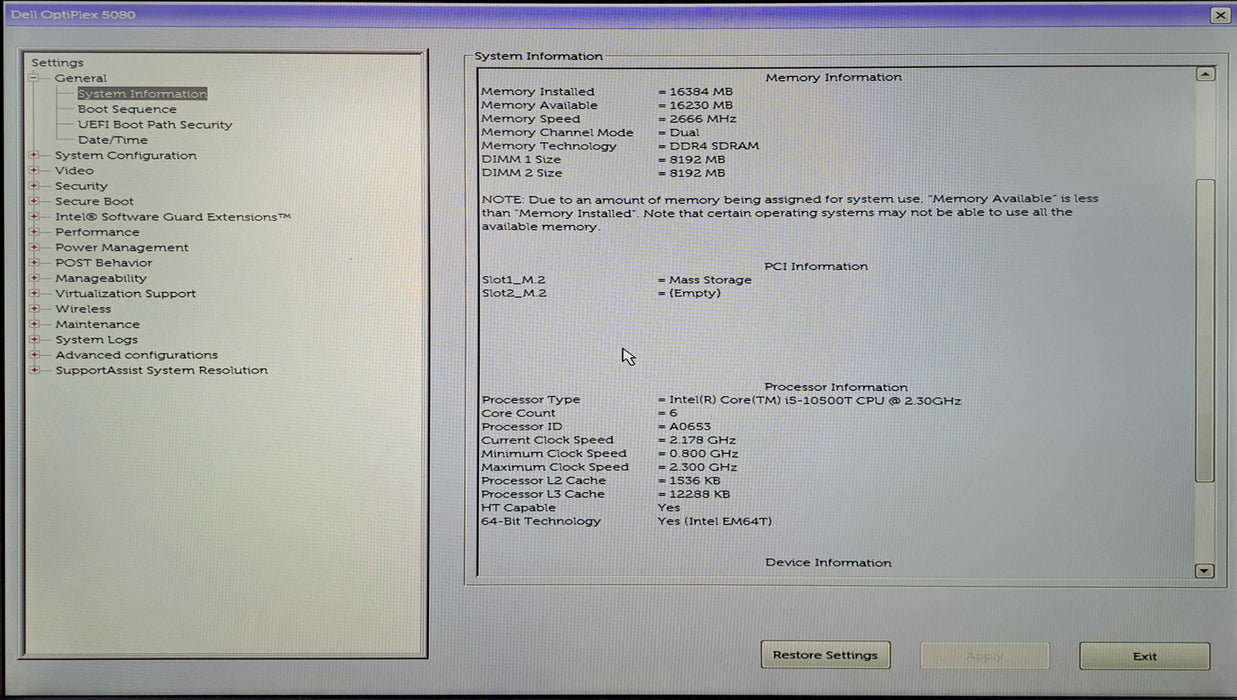Expand the Security node

point(34,186)
